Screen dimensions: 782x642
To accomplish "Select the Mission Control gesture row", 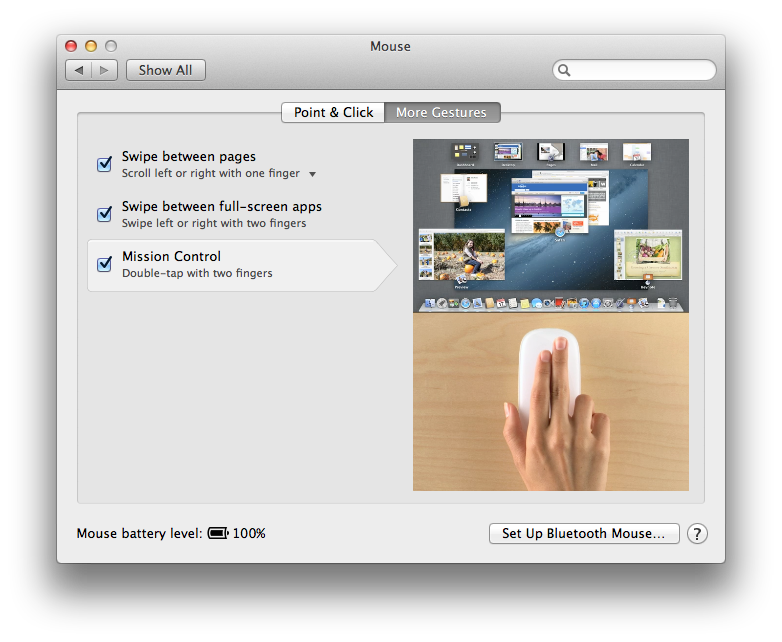I will pos(242,265).
